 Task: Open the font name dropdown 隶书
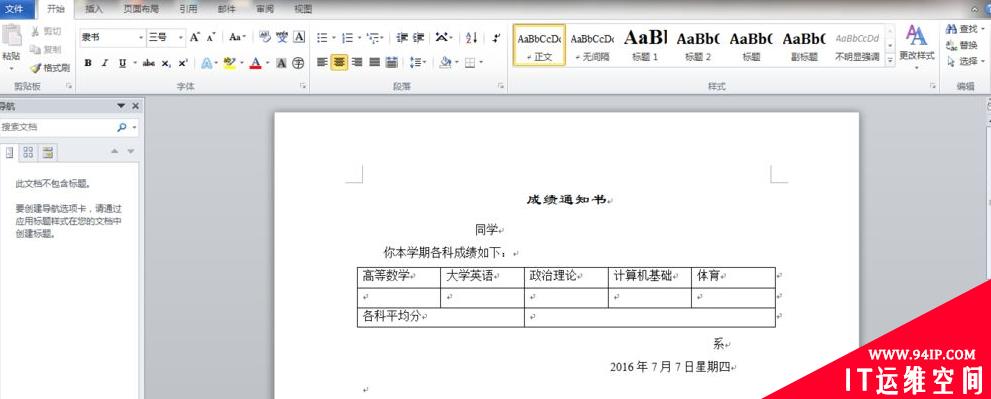113,37
